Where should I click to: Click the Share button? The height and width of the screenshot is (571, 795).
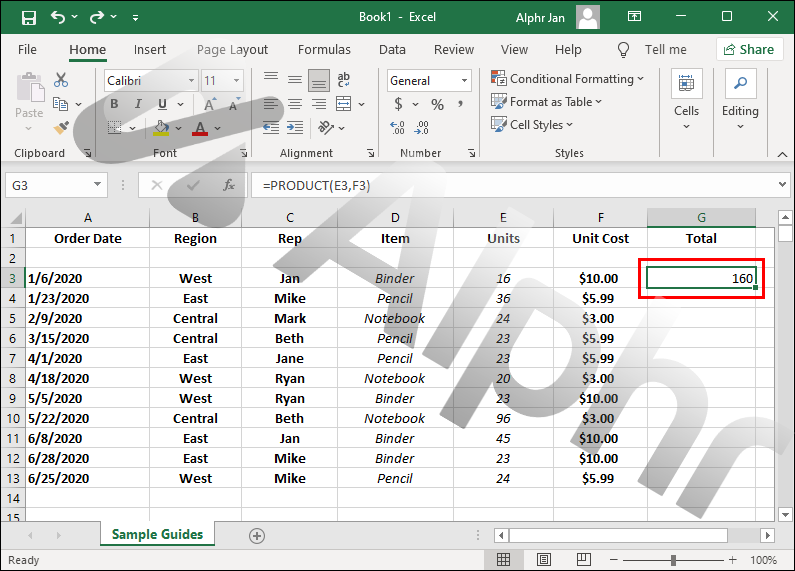[x=749, y=50]
